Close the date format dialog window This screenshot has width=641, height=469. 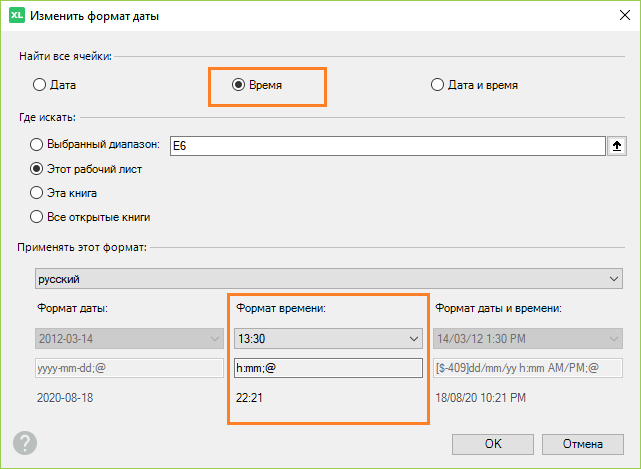pyautogui.click(x=617, y=16)
